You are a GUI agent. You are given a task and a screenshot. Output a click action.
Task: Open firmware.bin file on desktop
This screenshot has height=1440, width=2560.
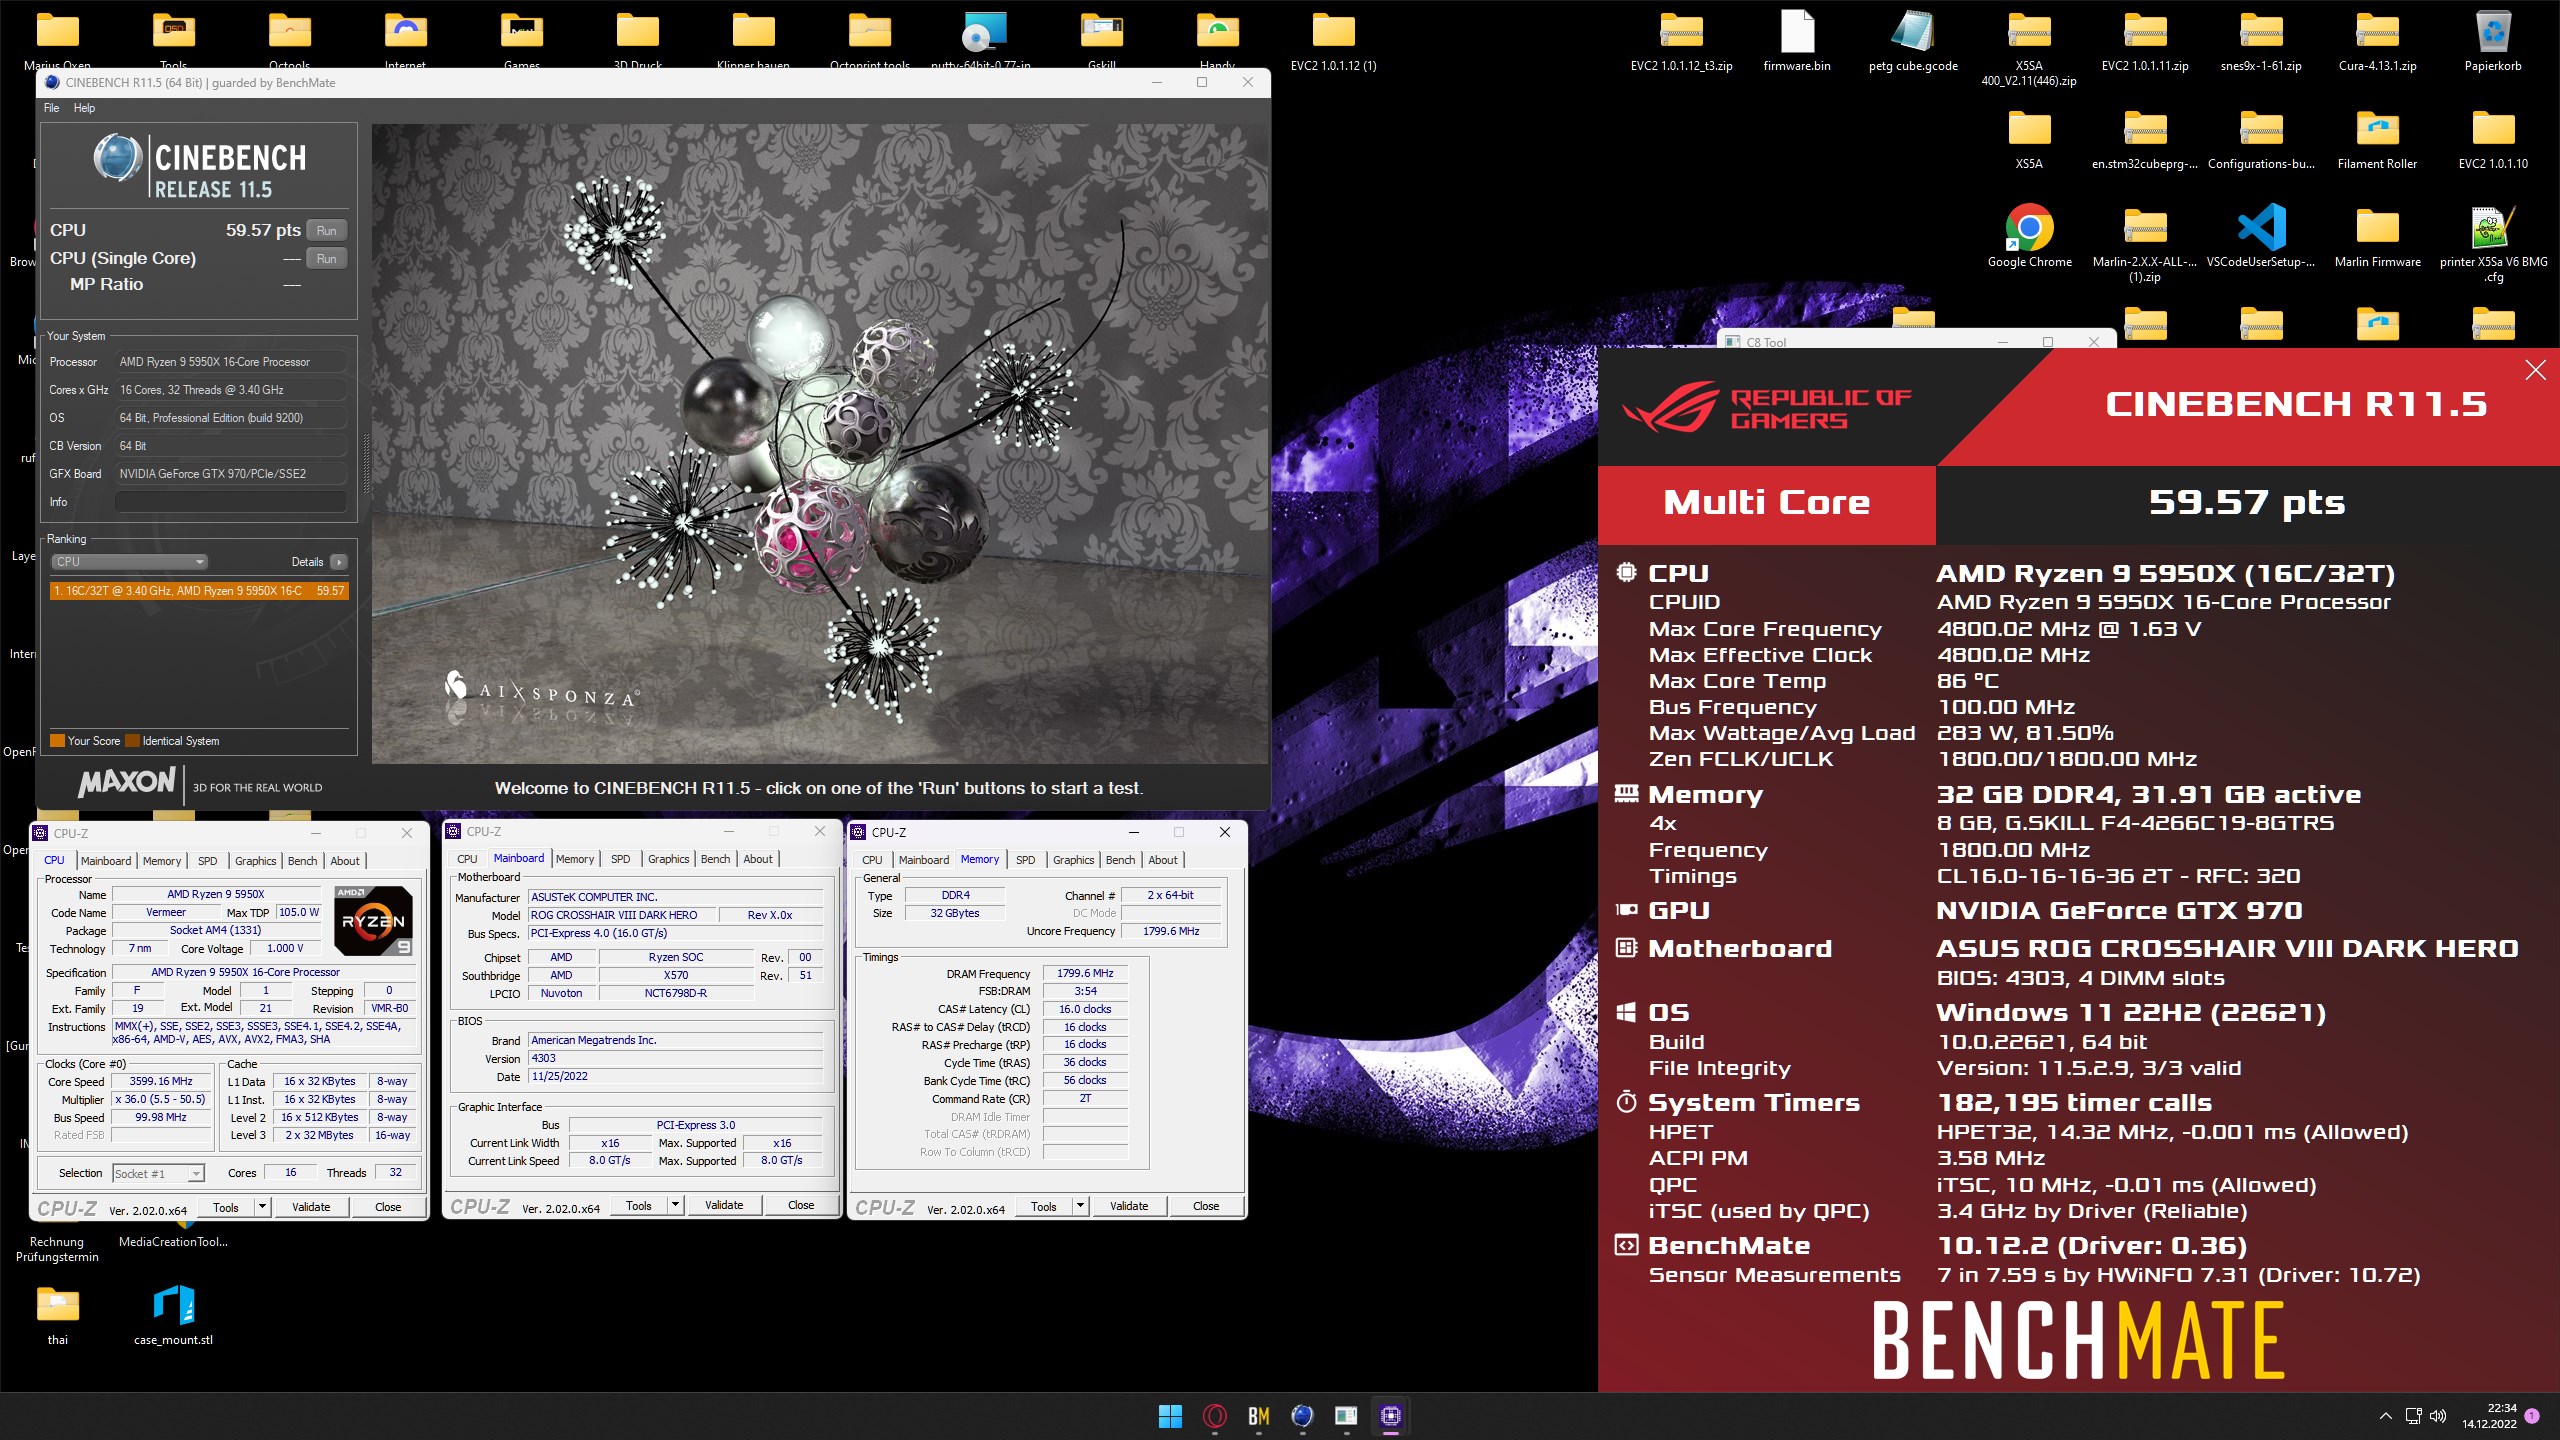(1797, 41)
